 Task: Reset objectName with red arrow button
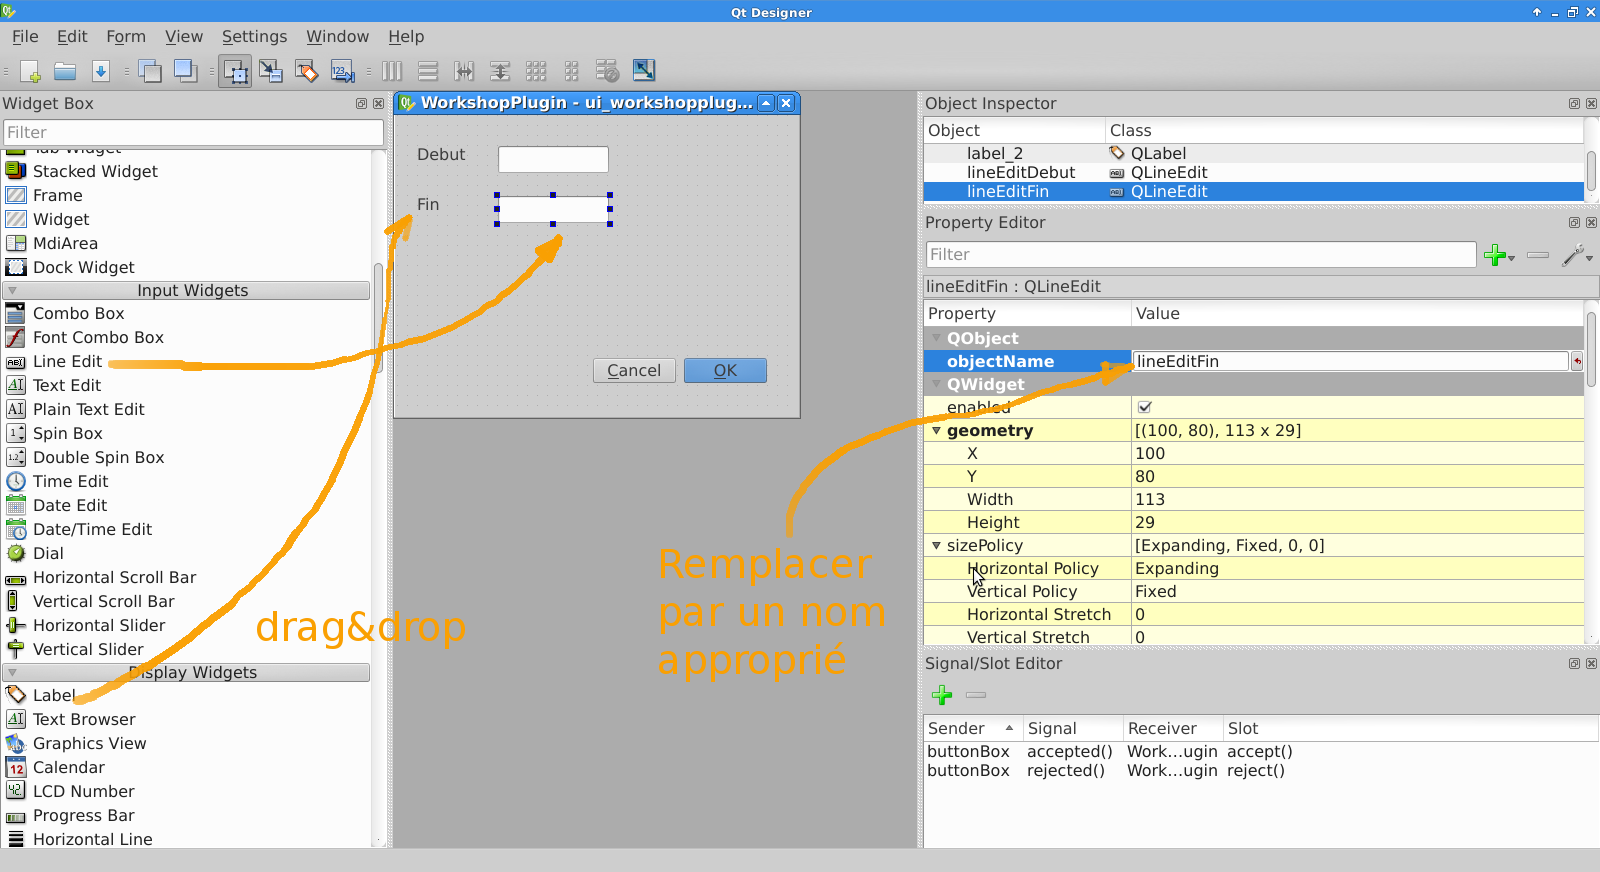[1577, 362]
